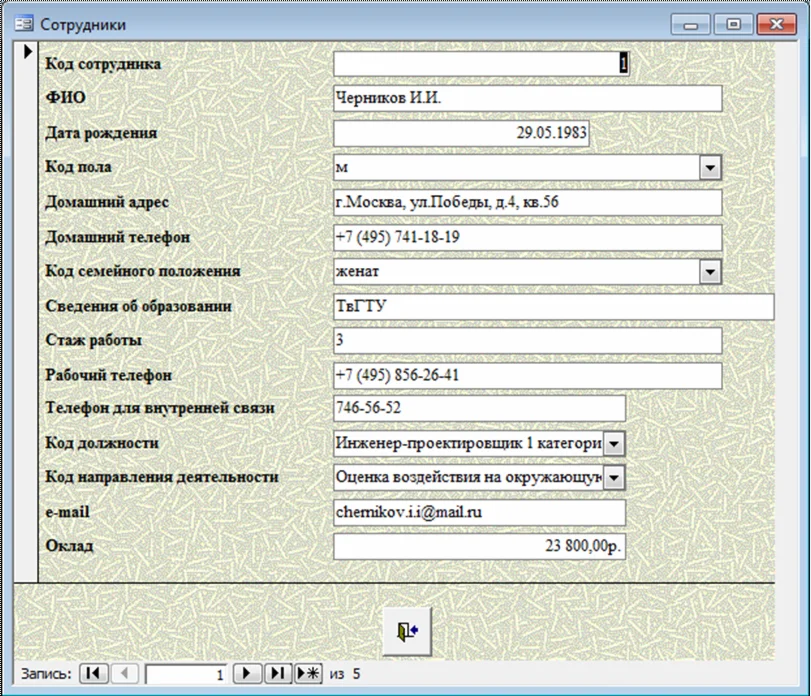Screen dimensions: 811x696
Task: Go to the first record via navigation icon
Action: pyautogui.click(x=92, y=673)
